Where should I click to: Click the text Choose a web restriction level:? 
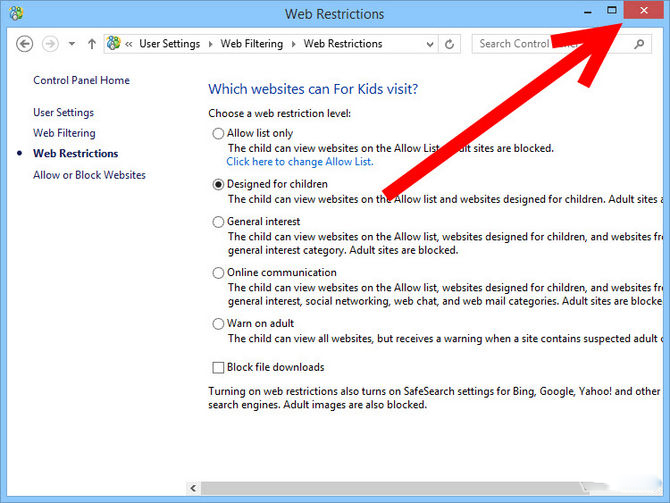tap(279, 113)
